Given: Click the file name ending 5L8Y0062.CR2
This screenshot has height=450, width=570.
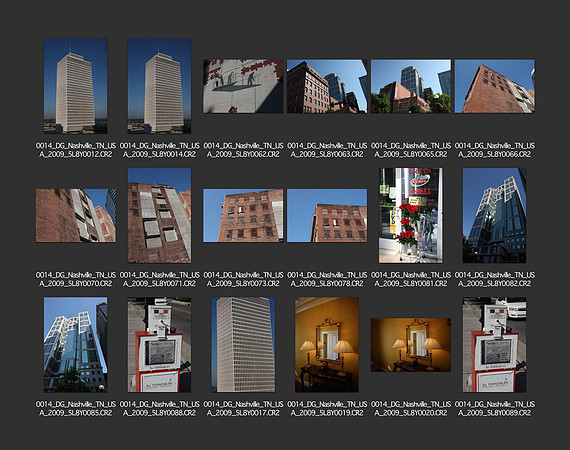Looking at the screenshot, I should pyautogui.click(x=243, y=150).
